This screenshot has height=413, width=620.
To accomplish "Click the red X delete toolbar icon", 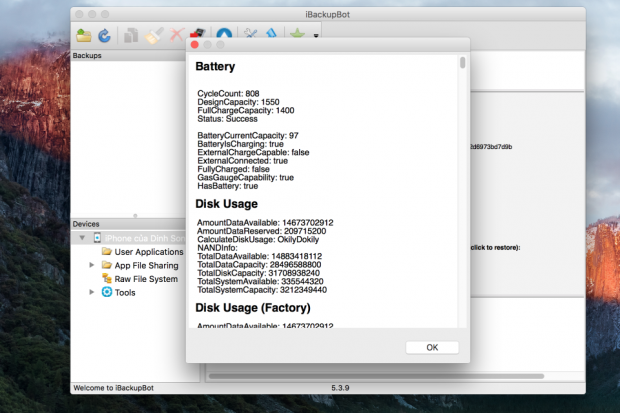I will (x=176, y=35).
